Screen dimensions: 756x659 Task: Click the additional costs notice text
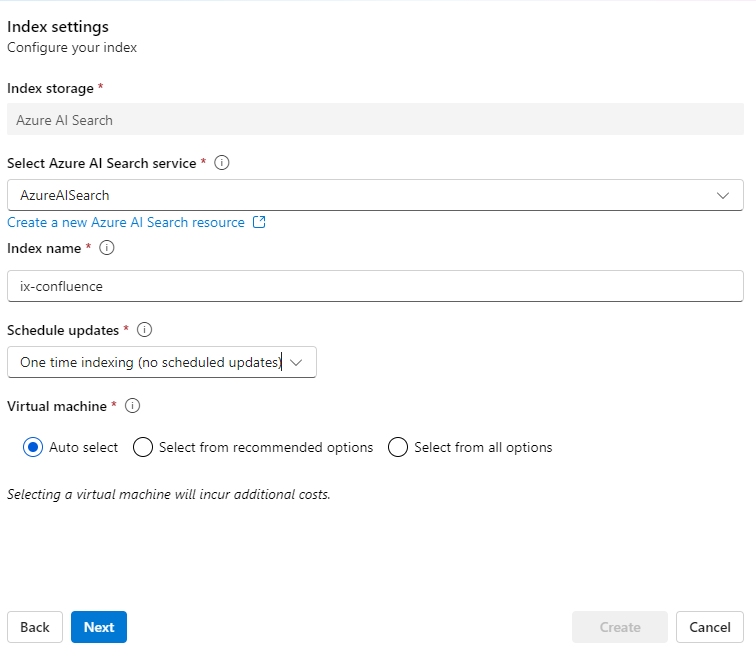[169, 495]
